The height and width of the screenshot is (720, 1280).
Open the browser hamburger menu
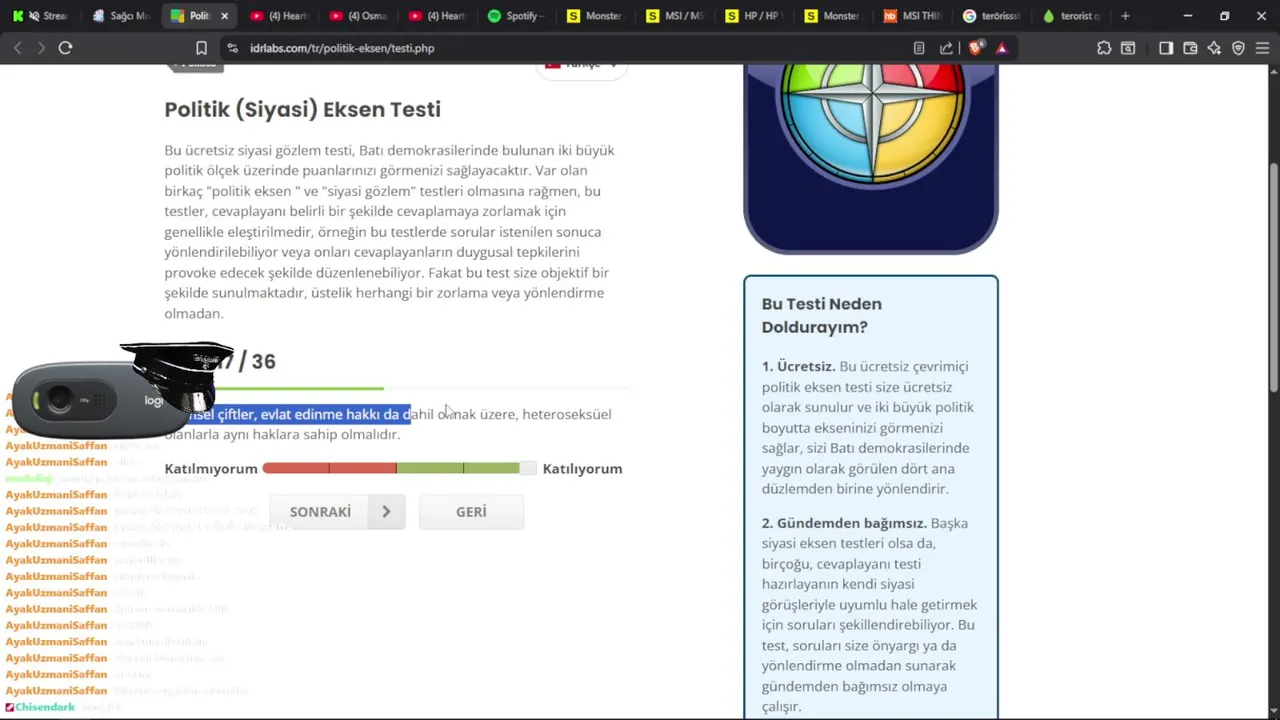tap(1262, 48)
